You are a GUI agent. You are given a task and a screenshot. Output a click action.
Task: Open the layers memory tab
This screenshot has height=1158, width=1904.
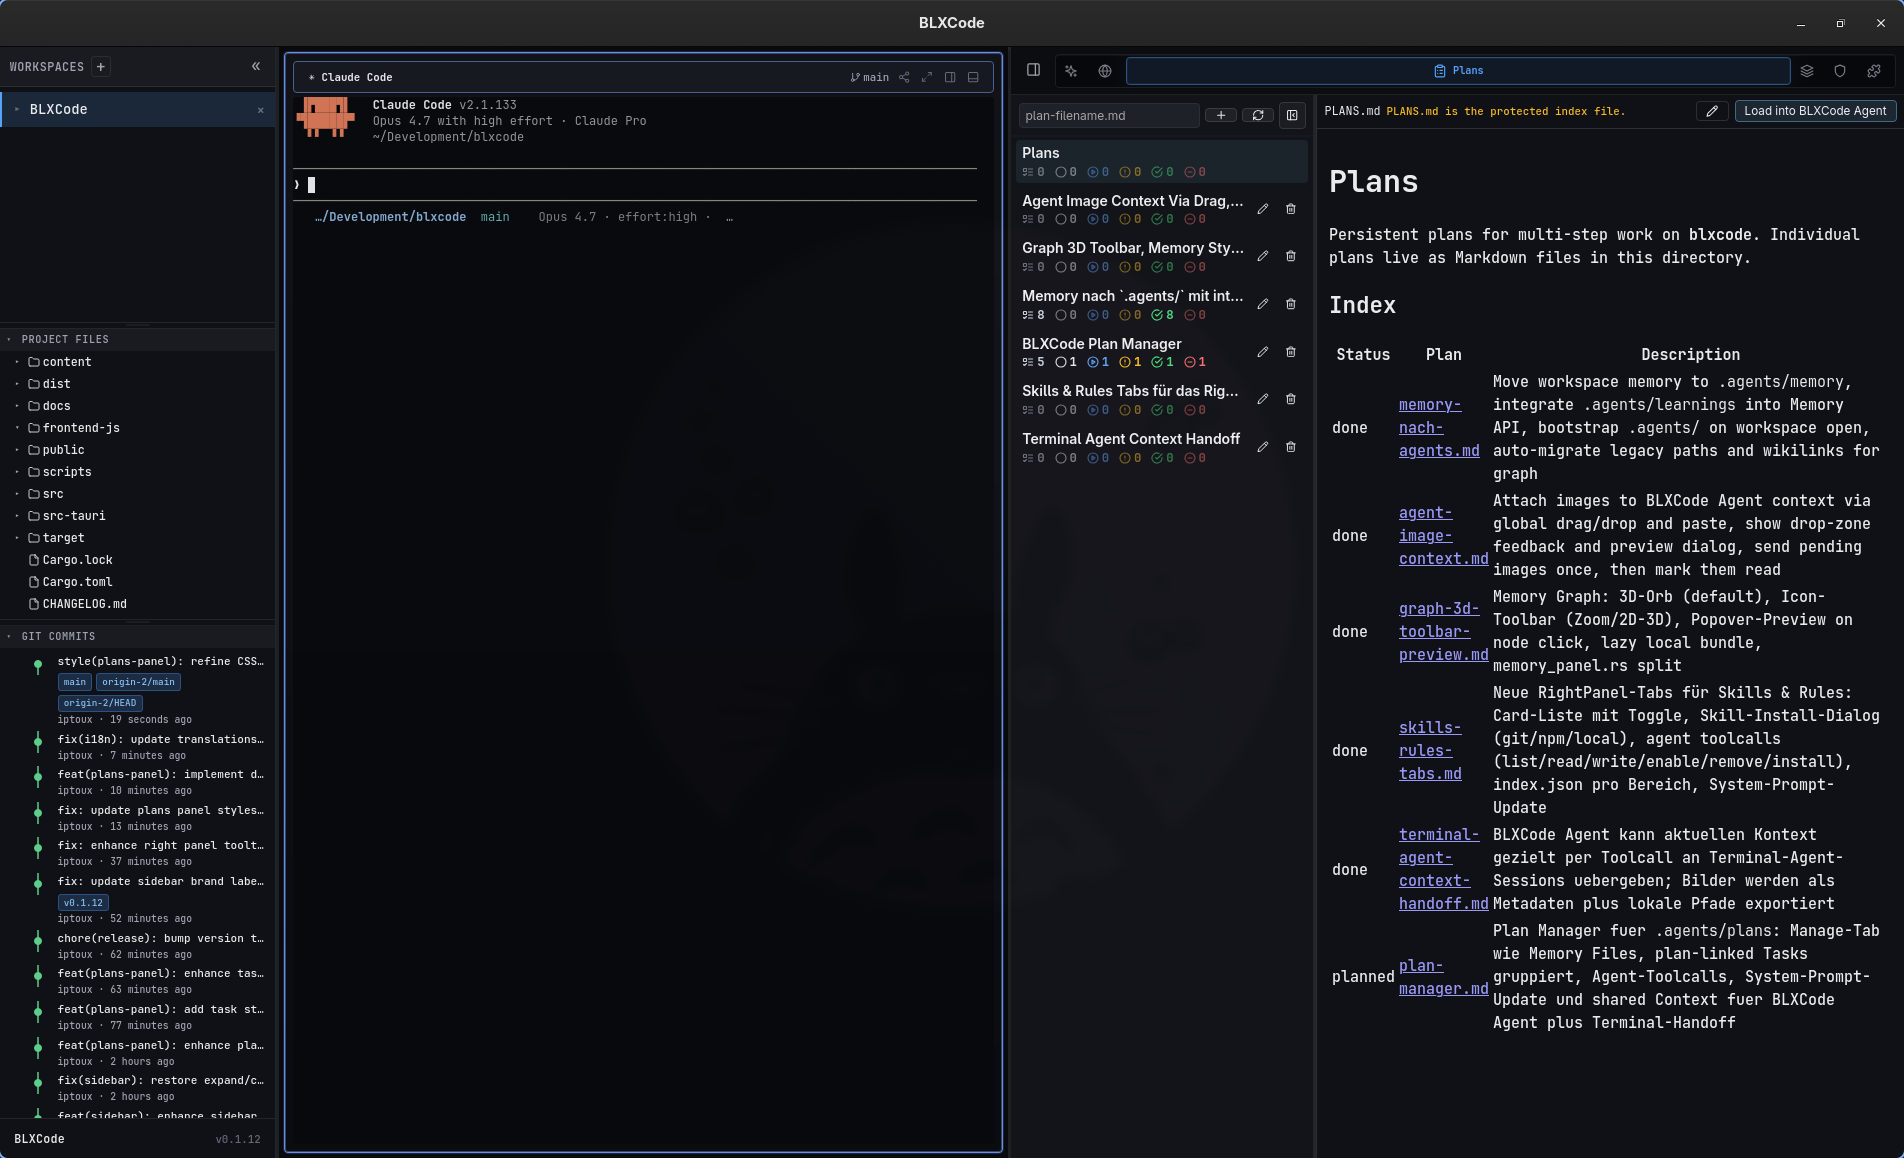pos(1807,71)
